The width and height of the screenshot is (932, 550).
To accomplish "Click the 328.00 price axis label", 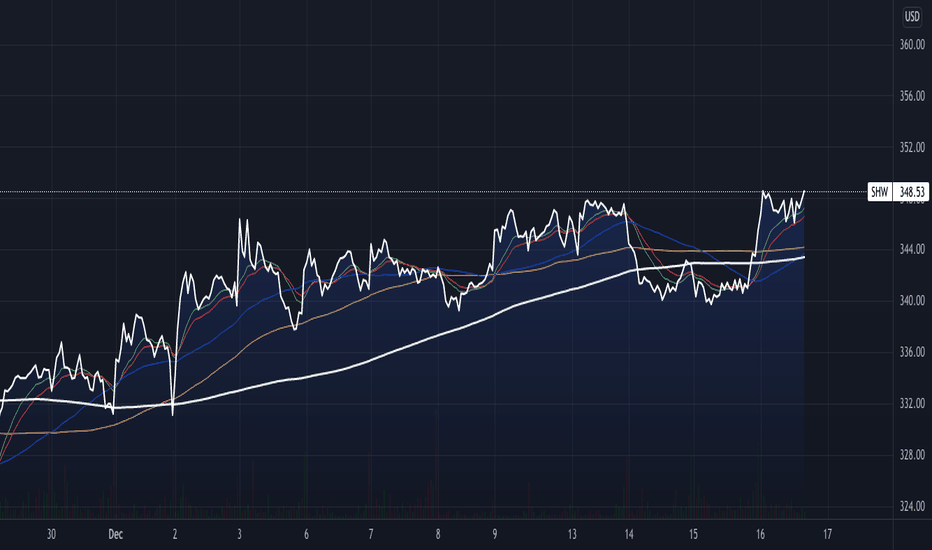I will click(912, 455).
